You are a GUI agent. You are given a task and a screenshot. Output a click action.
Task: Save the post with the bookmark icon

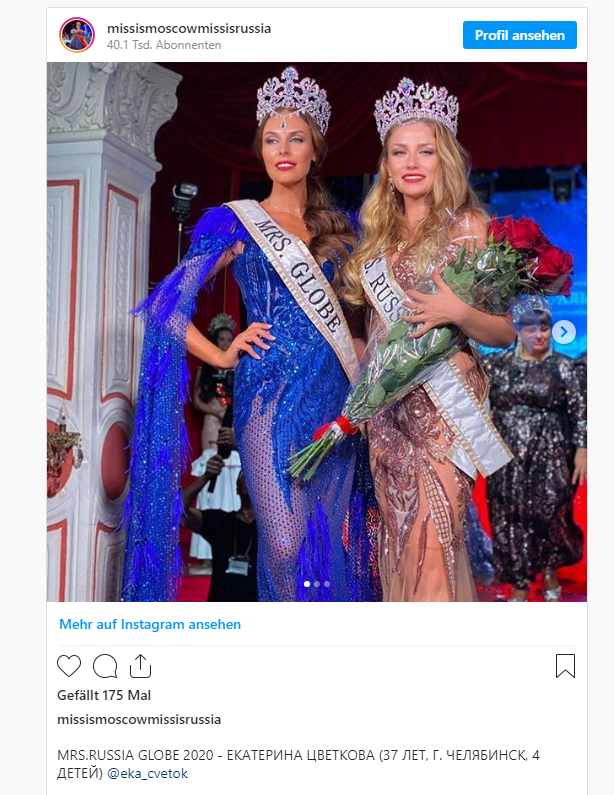[x=565, y=666]
